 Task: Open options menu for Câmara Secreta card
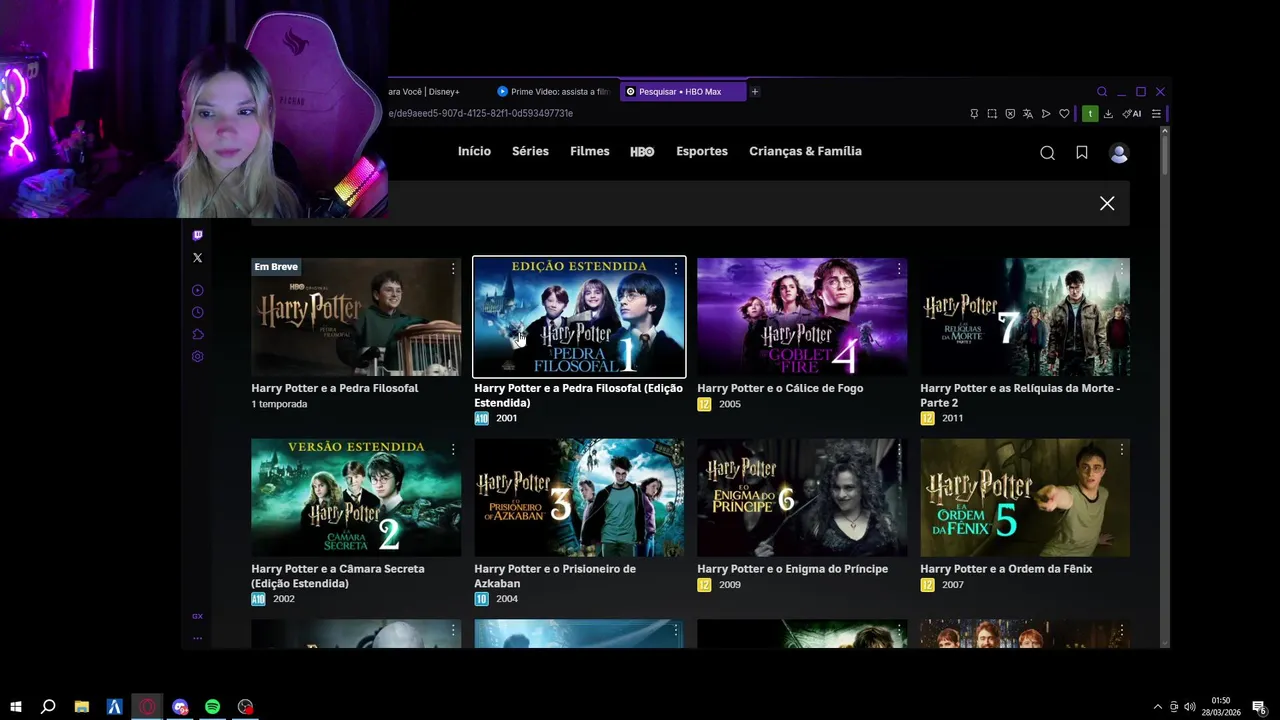coord(453,450)
